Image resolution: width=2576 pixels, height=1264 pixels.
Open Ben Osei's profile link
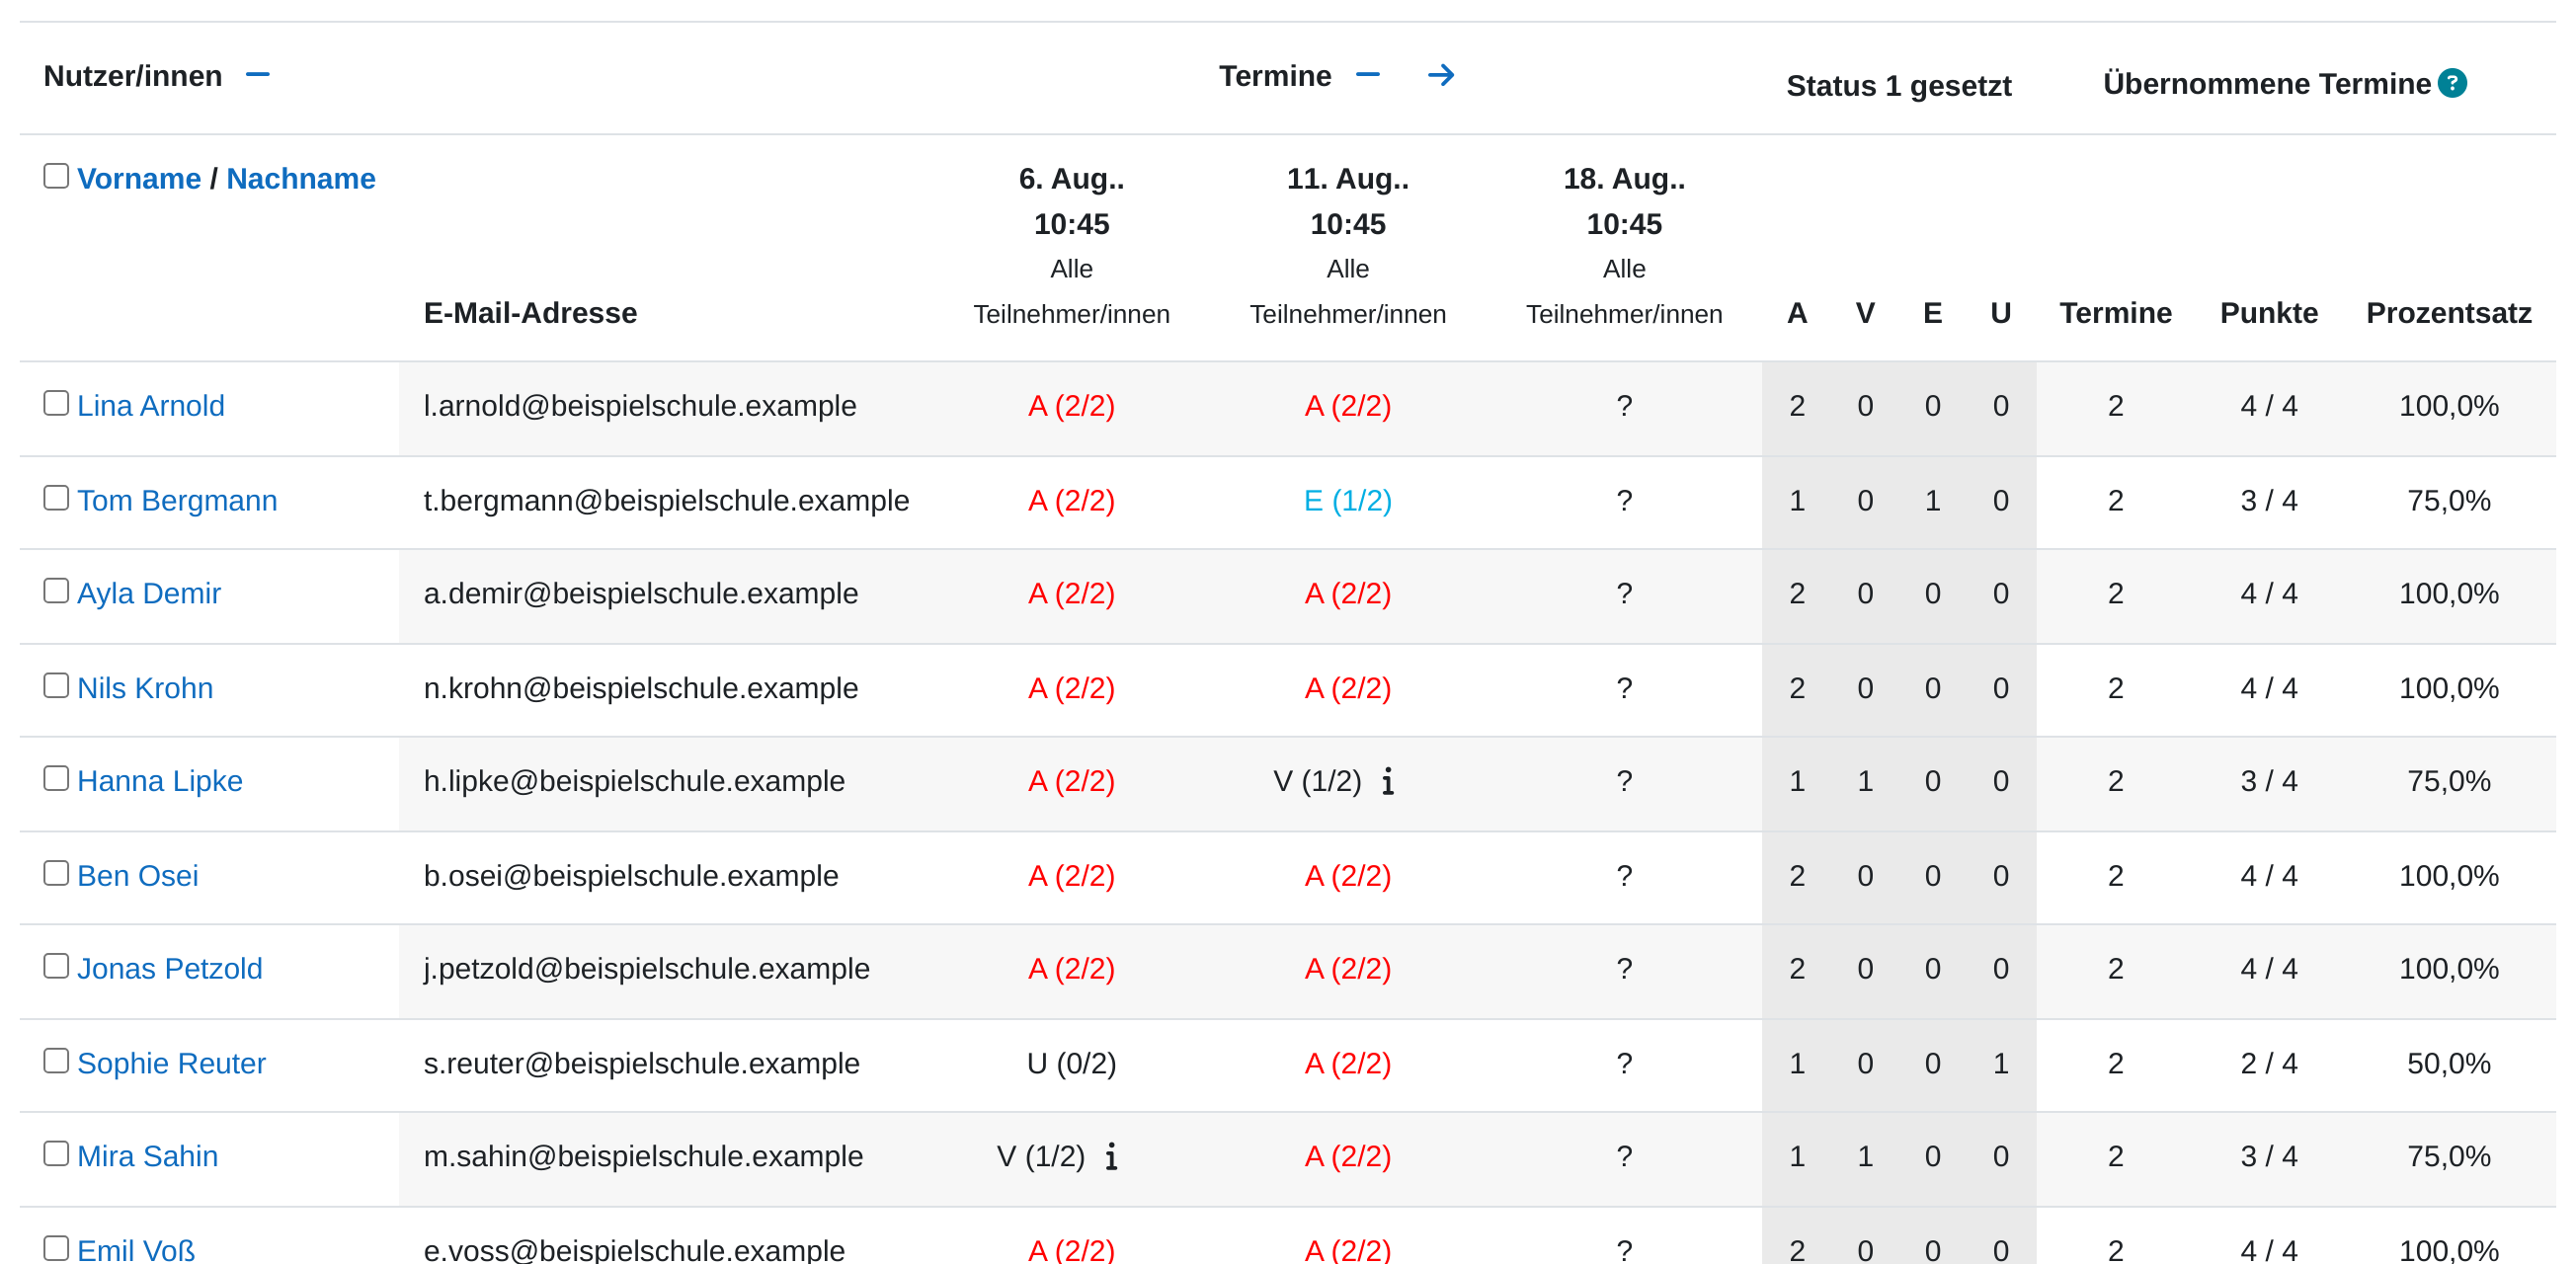[138, 877]
